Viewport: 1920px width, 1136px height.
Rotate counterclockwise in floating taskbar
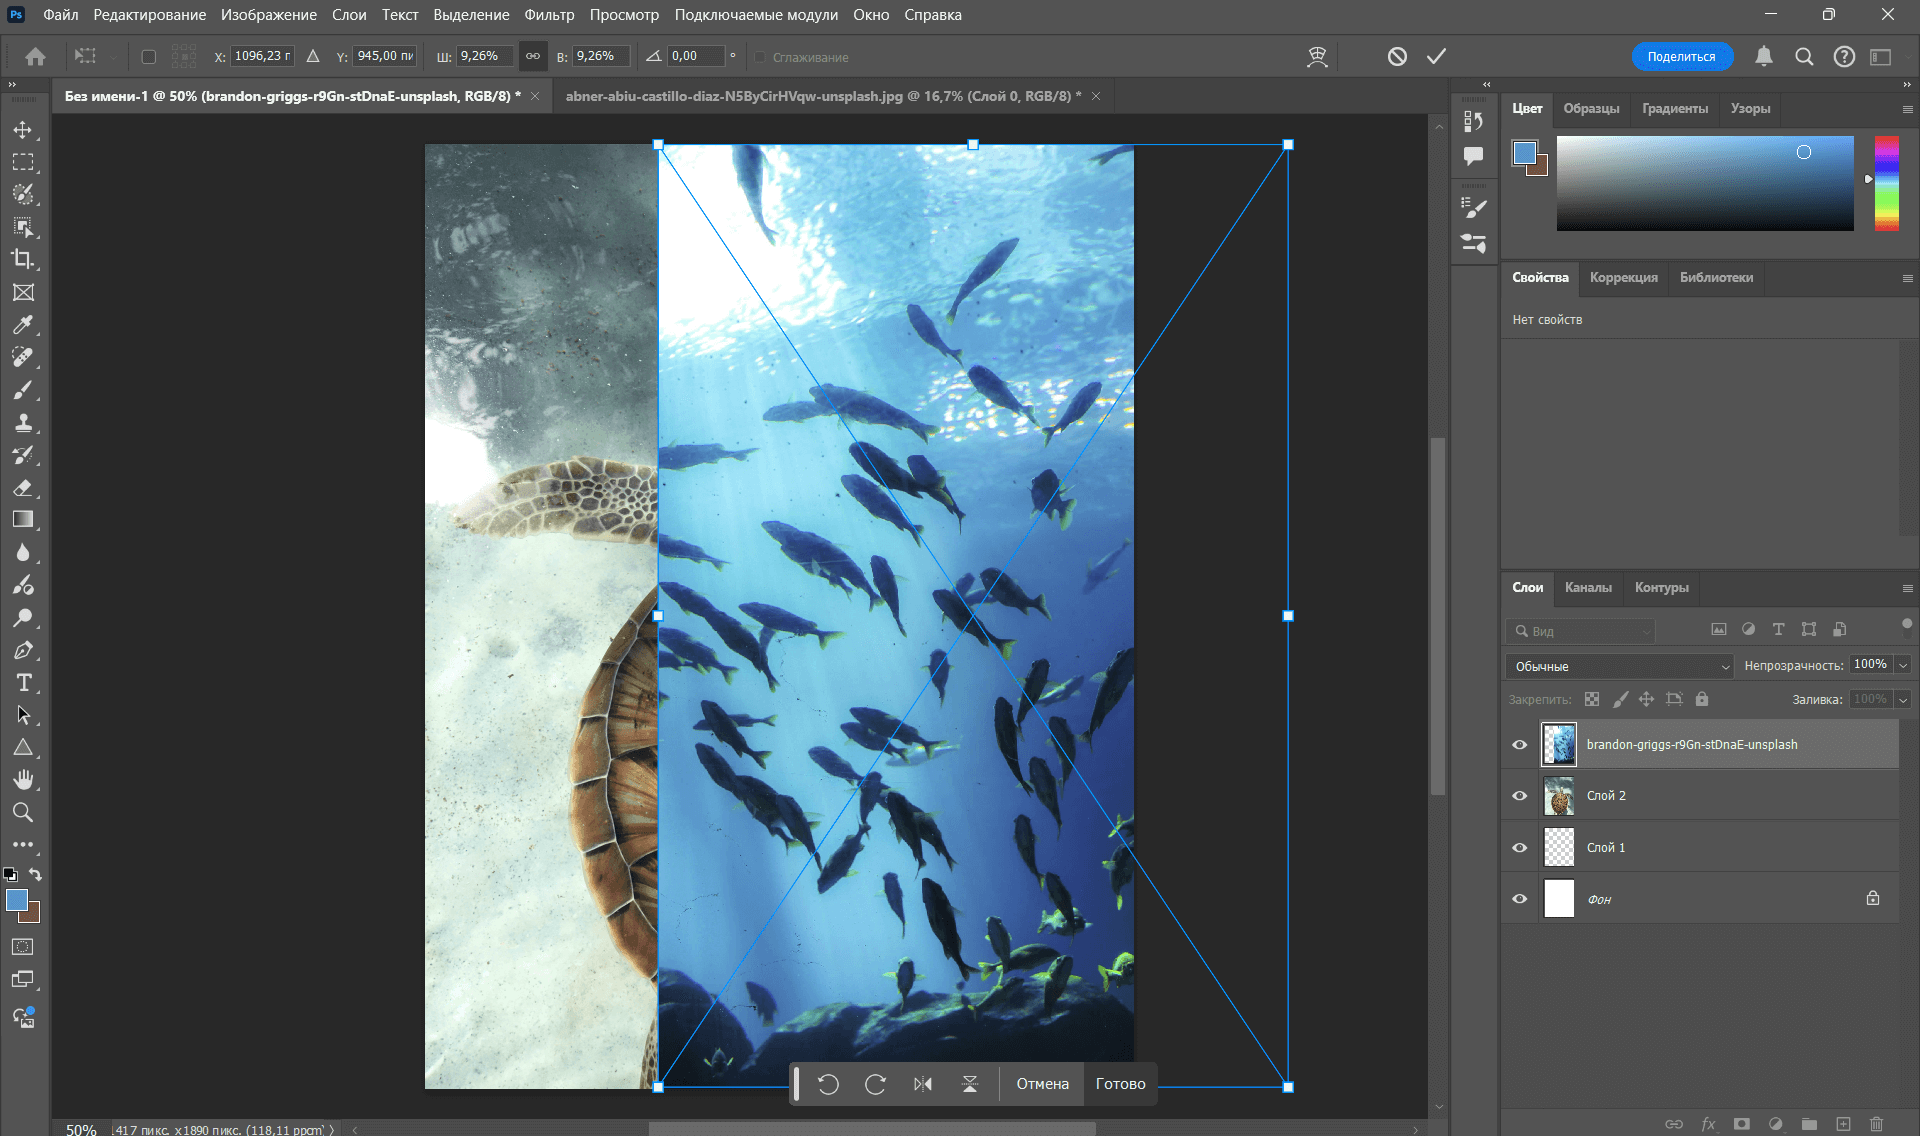[x=828, y=1084]
